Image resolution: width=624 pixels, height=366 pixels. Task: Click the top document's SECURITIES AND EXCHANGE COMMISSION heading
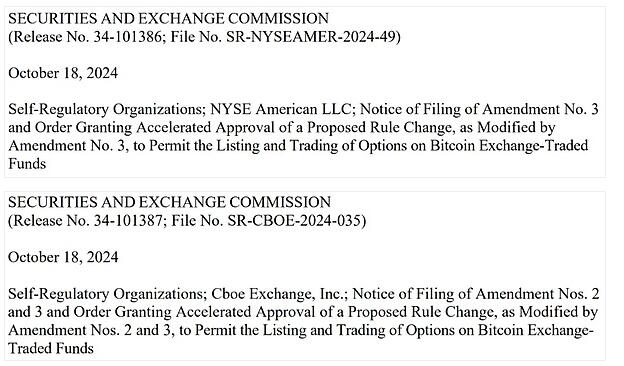pos(168,18)
